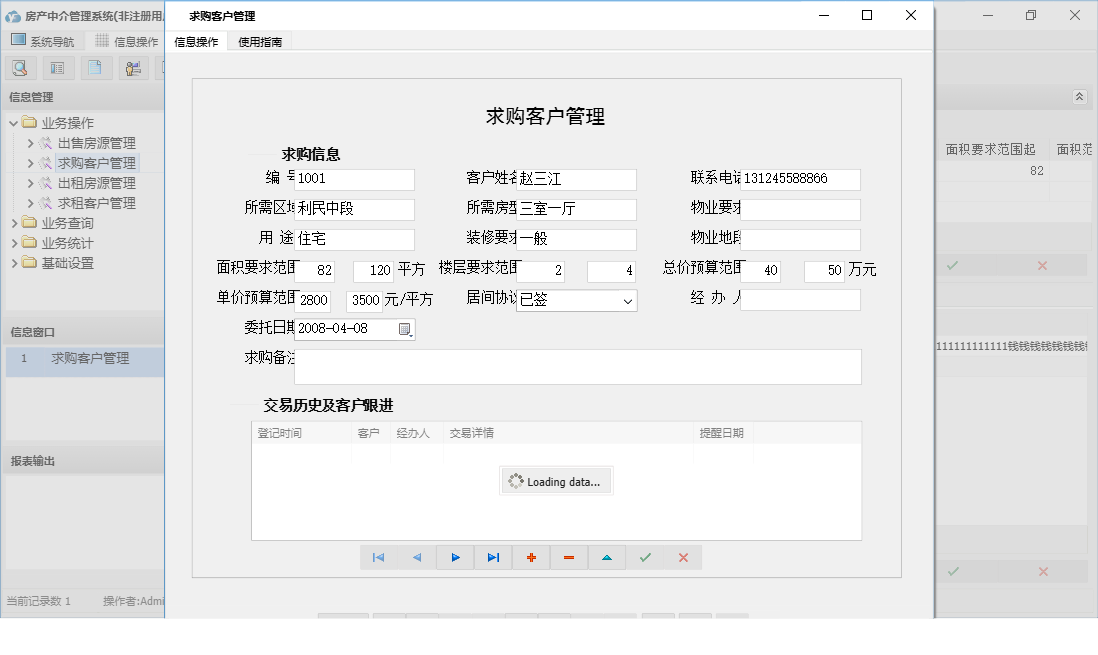Open 出租房源管理 from the sidebar
This screenshot has width=1098, height=655.
point(95,182)
